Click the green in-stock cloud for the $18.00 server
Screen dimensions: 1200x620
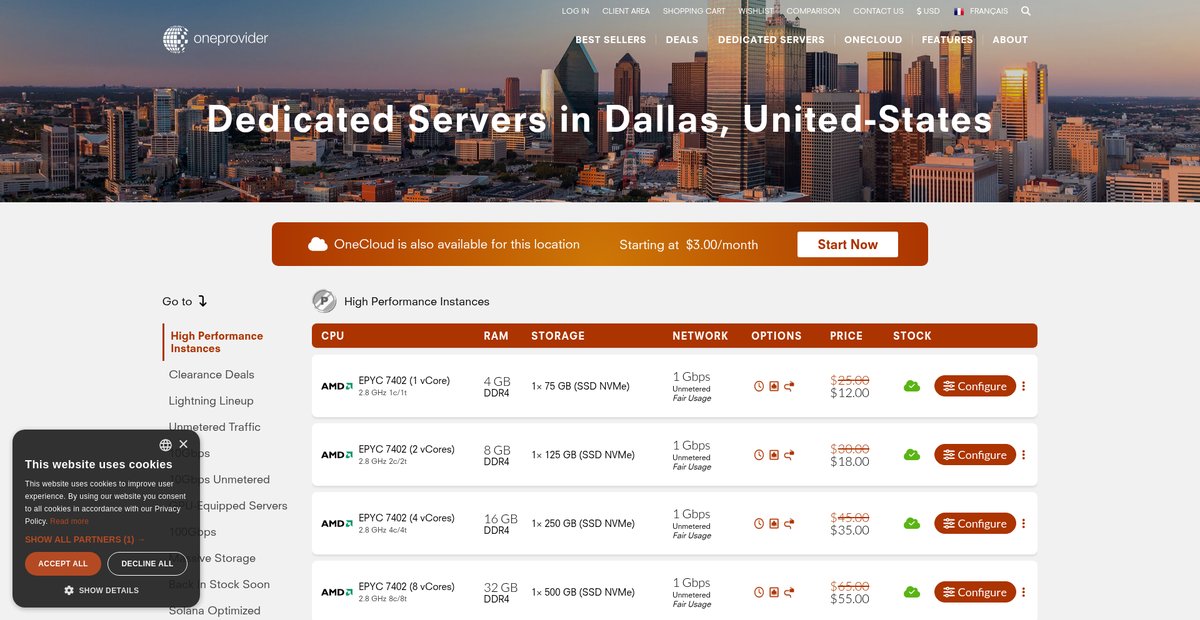[x=912, y=455]
